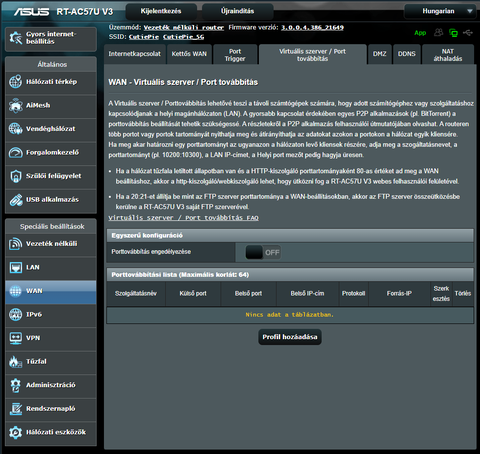Click the Rendszernapló log icon
The height and width of the screenshot is (454, 480).
point(15,409)
